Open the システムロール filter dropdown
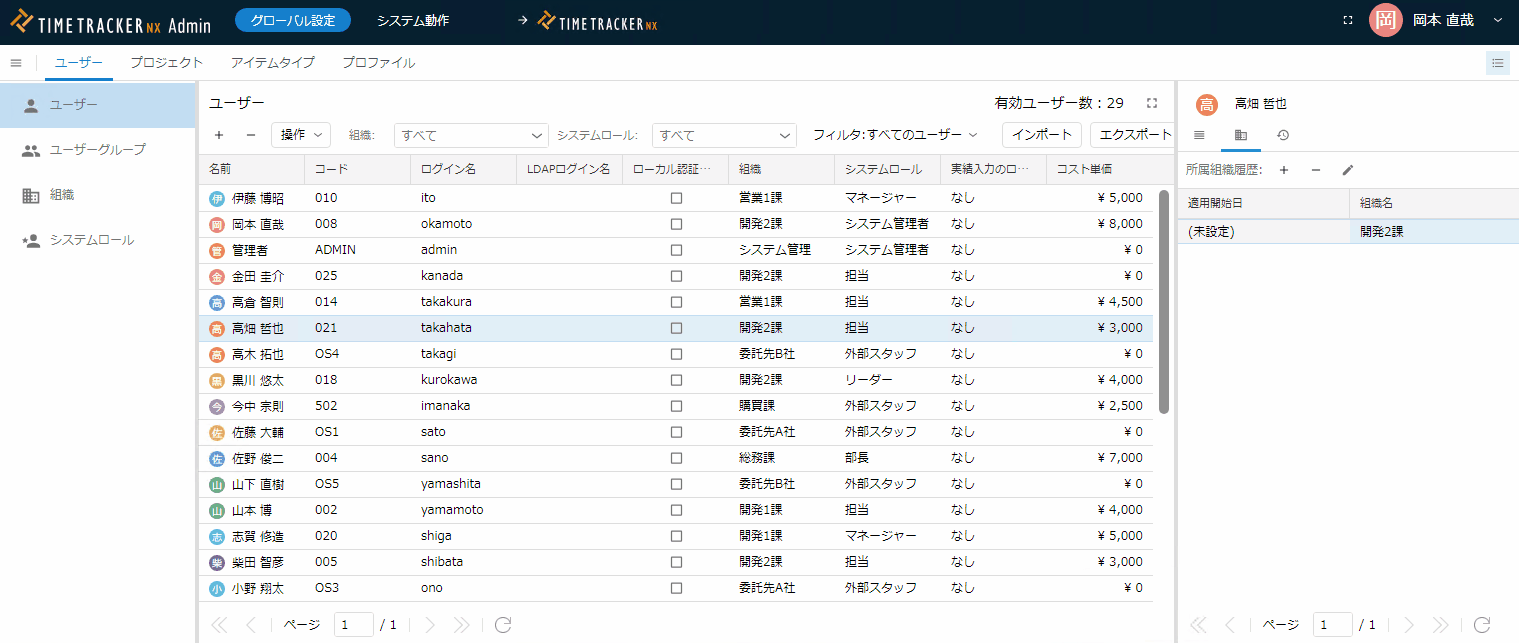Image resolution: width=1519 pixels, height=643 pixels. click(723, 135)
